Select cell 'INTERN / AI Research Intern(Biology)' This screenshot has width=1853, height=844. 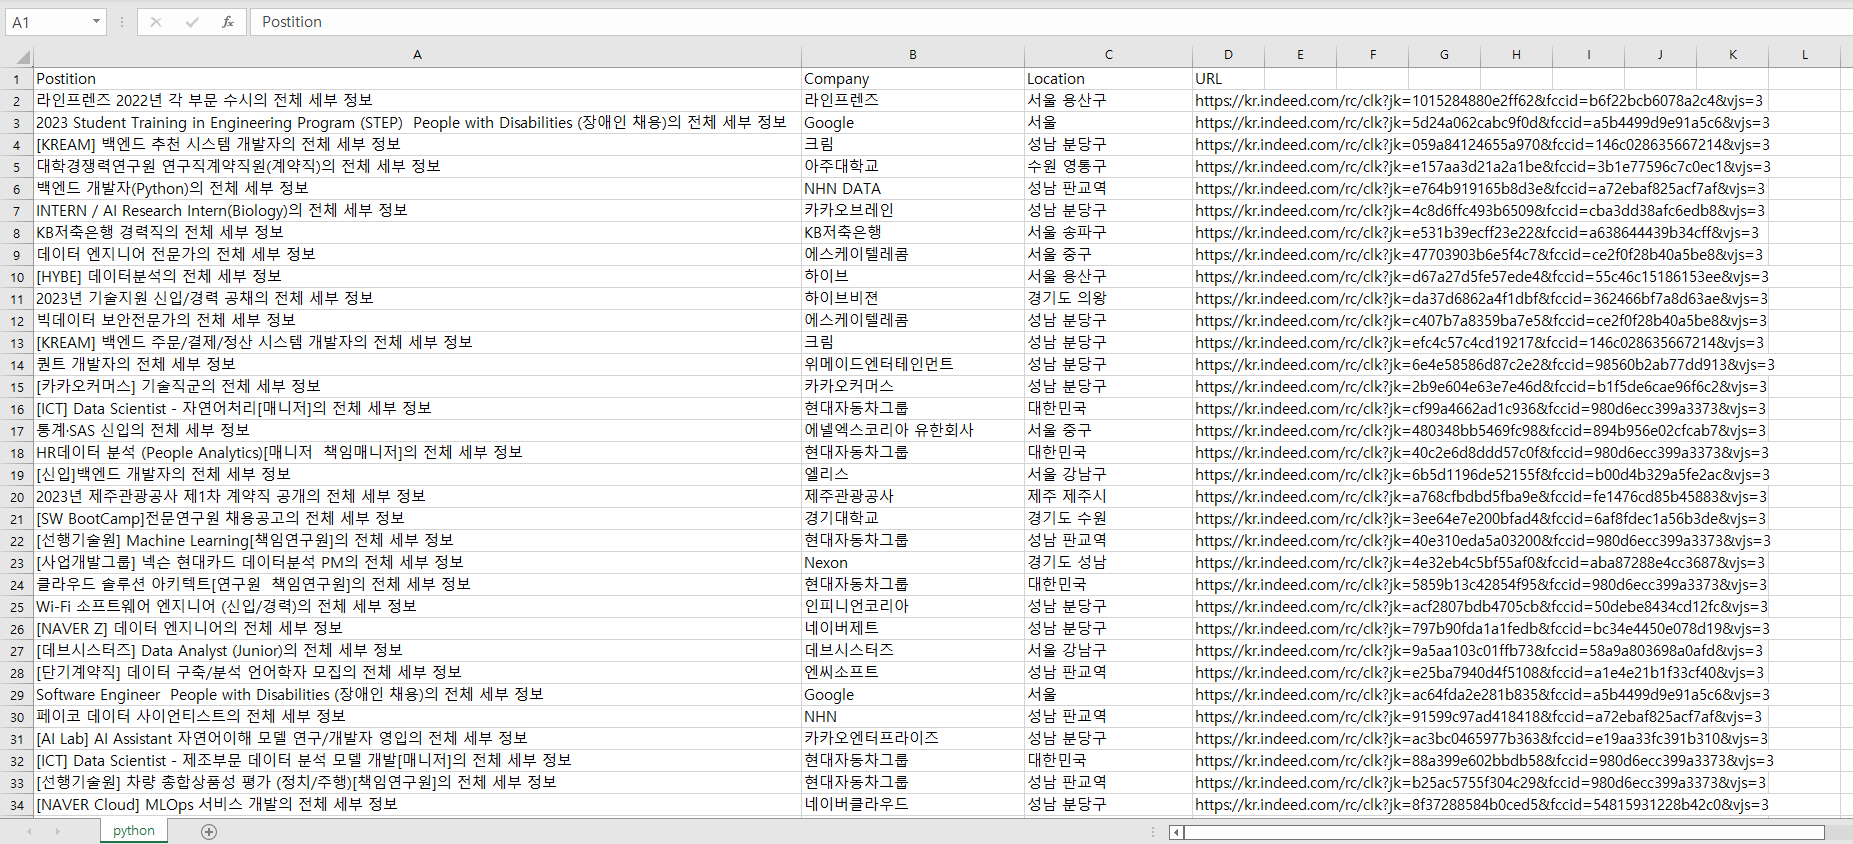(x=417, y=210)
